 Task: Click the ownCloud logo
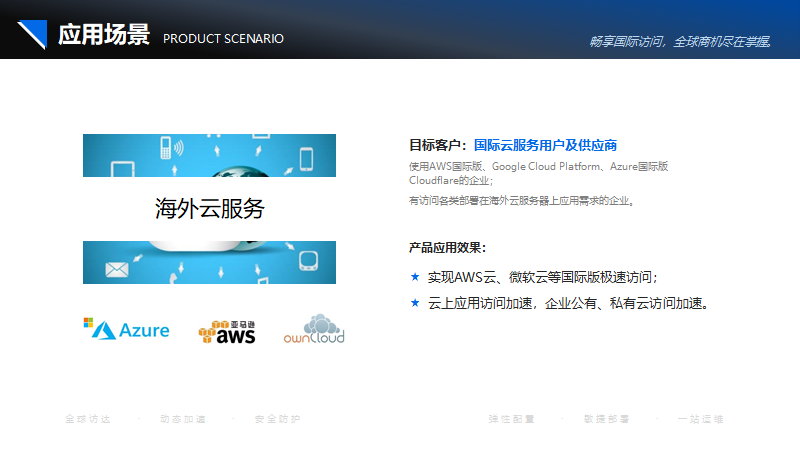click(x=314, y=329)
